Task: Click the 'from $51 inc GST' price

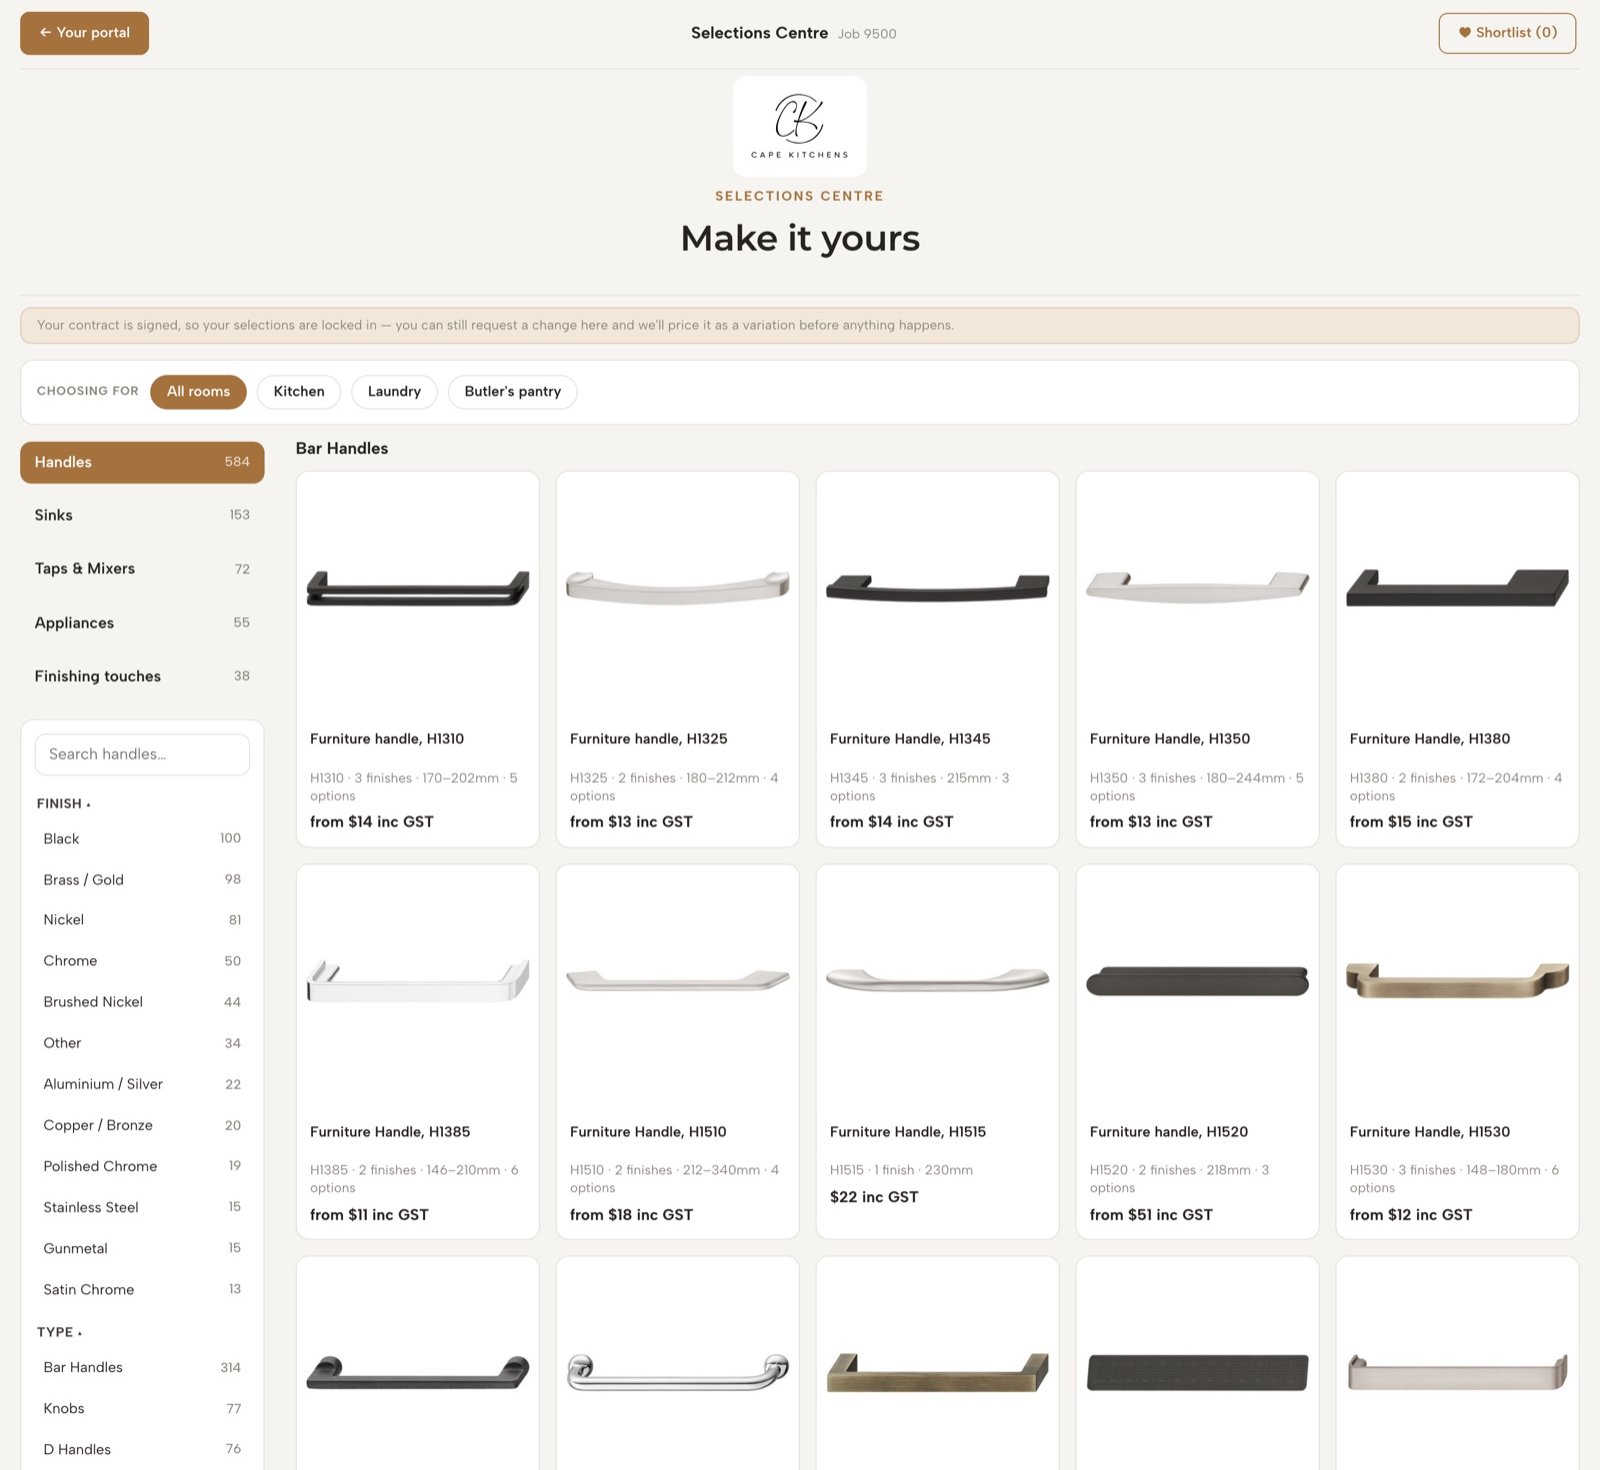Action: click(1151, 1215)
